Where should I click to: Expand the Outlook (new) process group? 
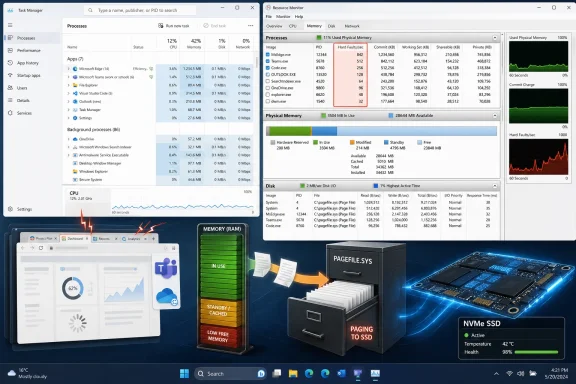tap(68, 101)
